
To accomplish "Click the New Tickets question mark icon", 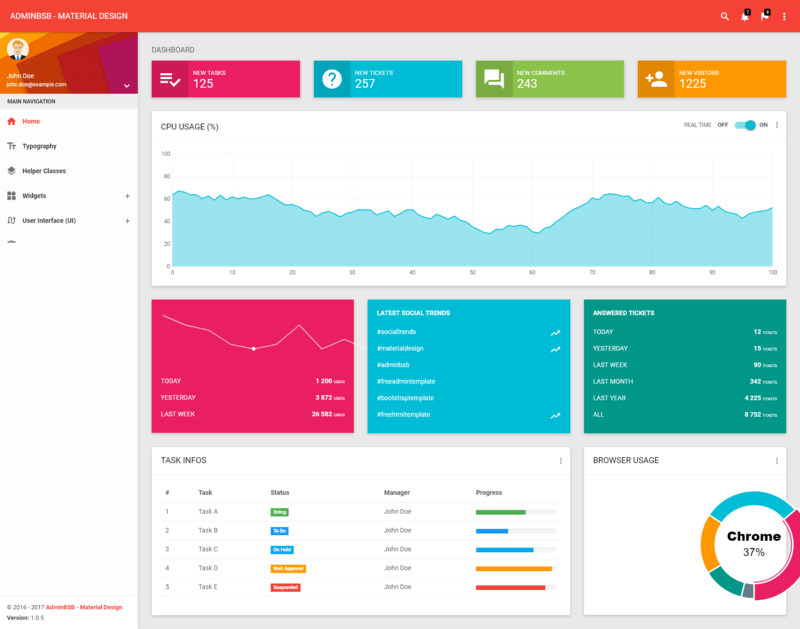I will pyautogui.click(x=332, y=79).
